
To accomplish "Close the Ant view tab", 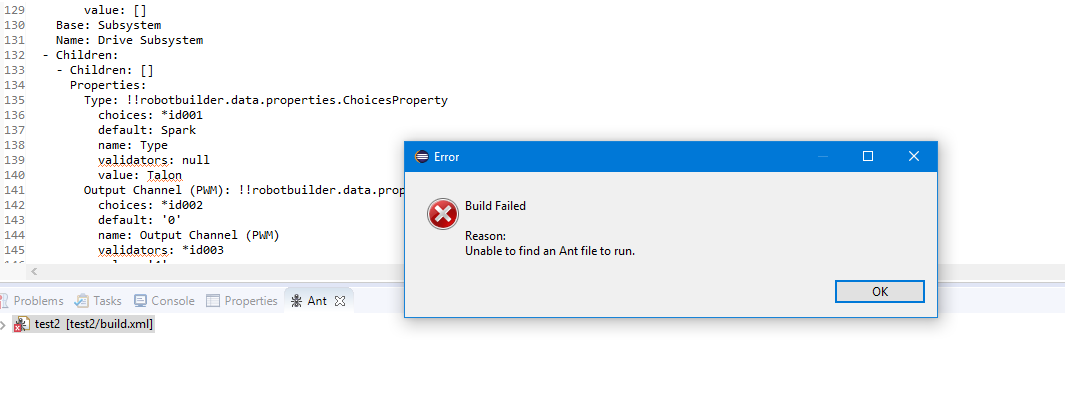I will coord(340,300).
